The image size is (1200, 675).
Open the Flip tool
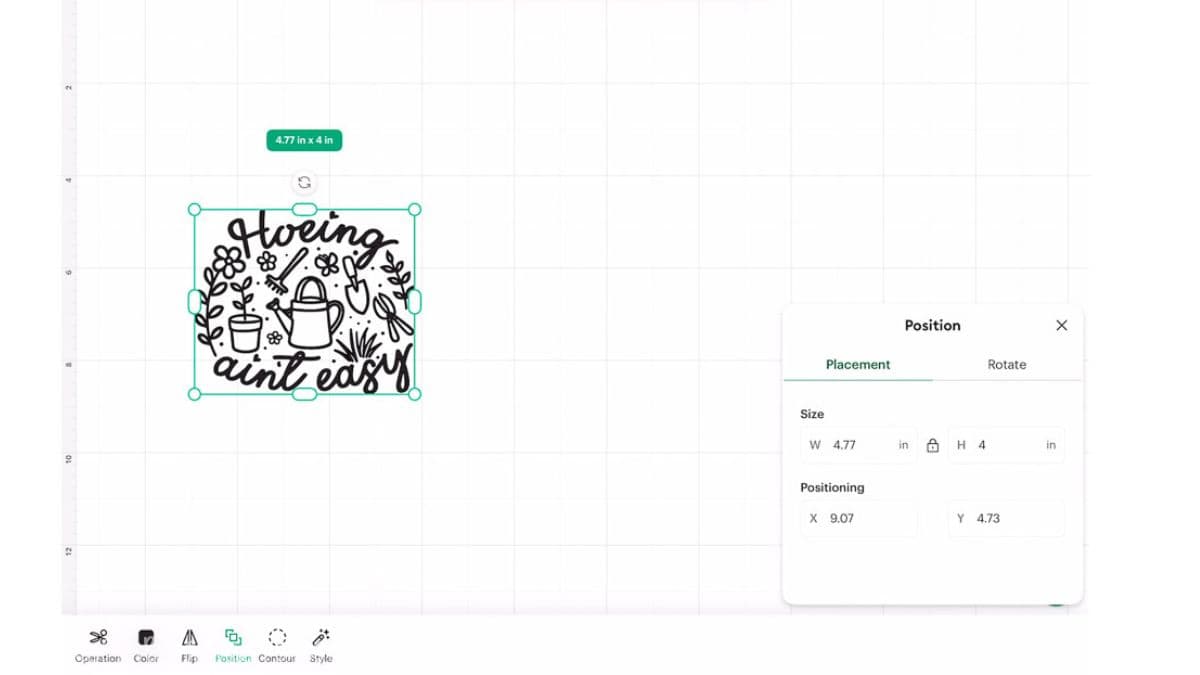pos(189,637)
